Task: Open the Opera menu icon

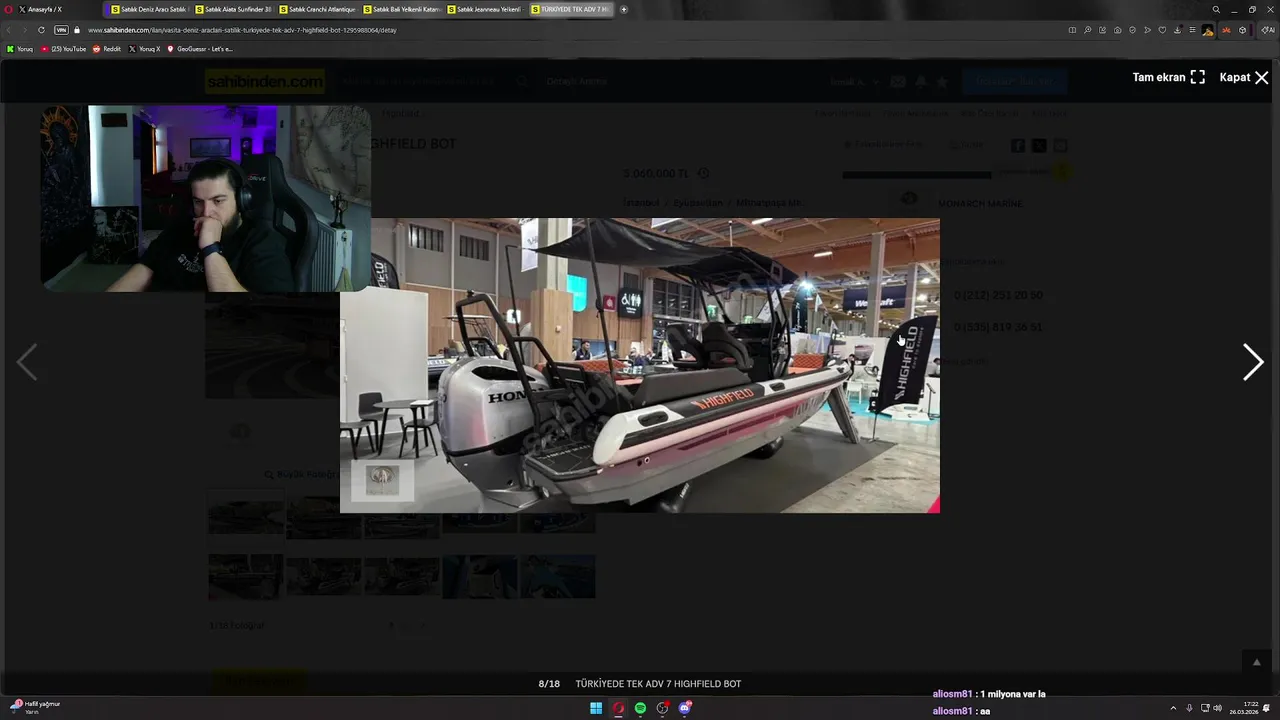Action: 9,9
